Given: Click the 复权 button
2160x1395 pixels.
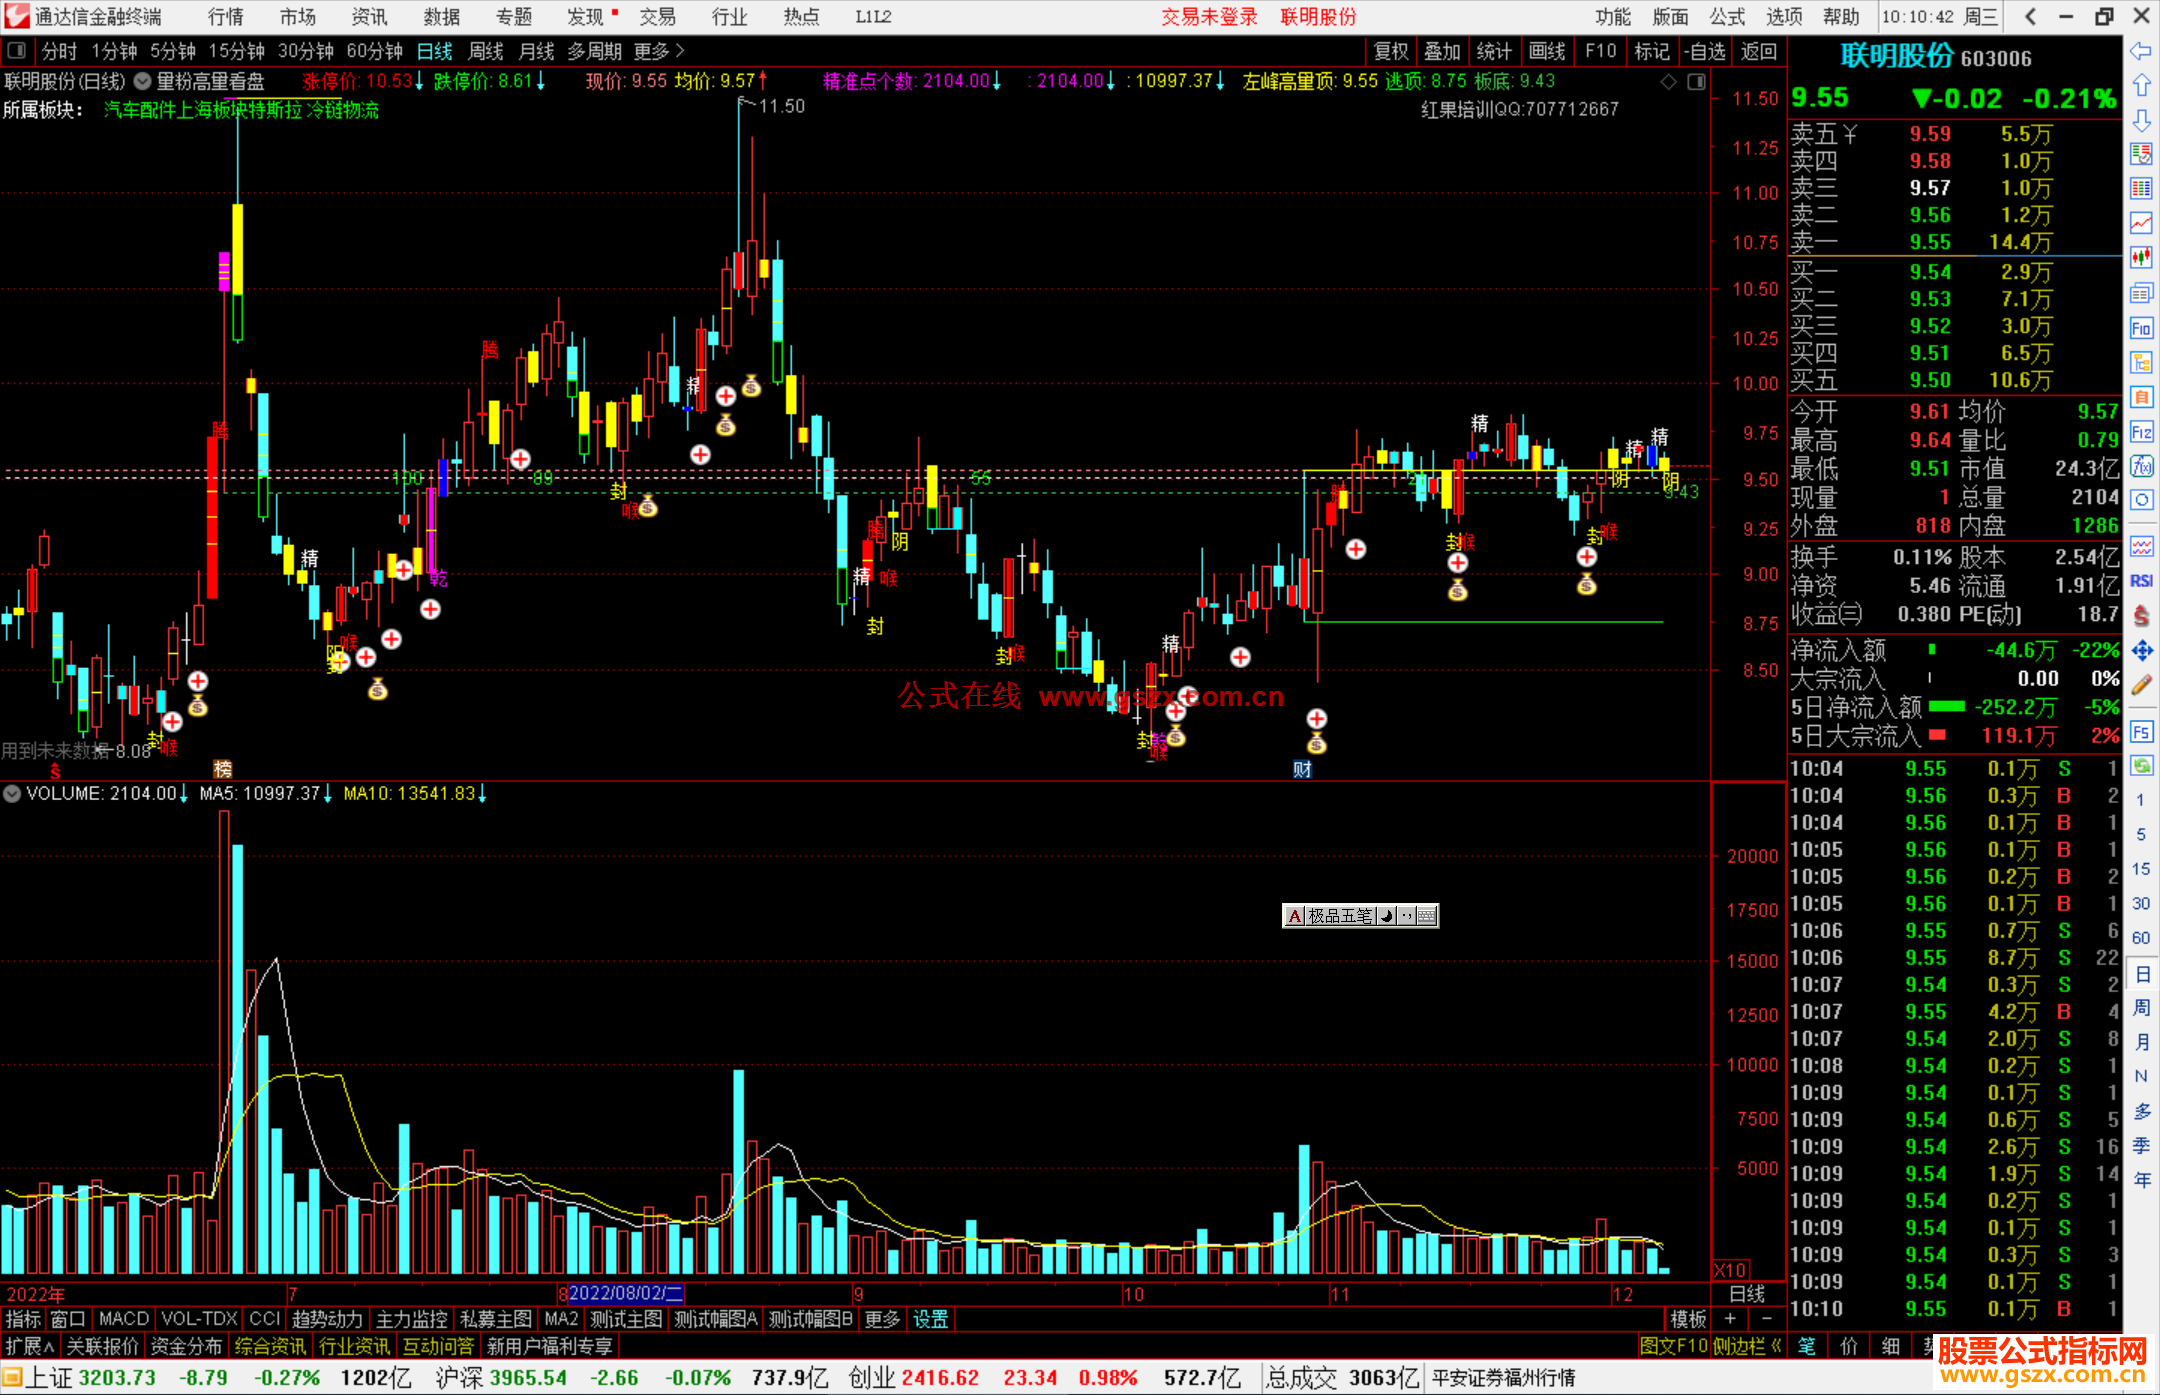Looking at the screenshot, I should tap(1391, 51).
